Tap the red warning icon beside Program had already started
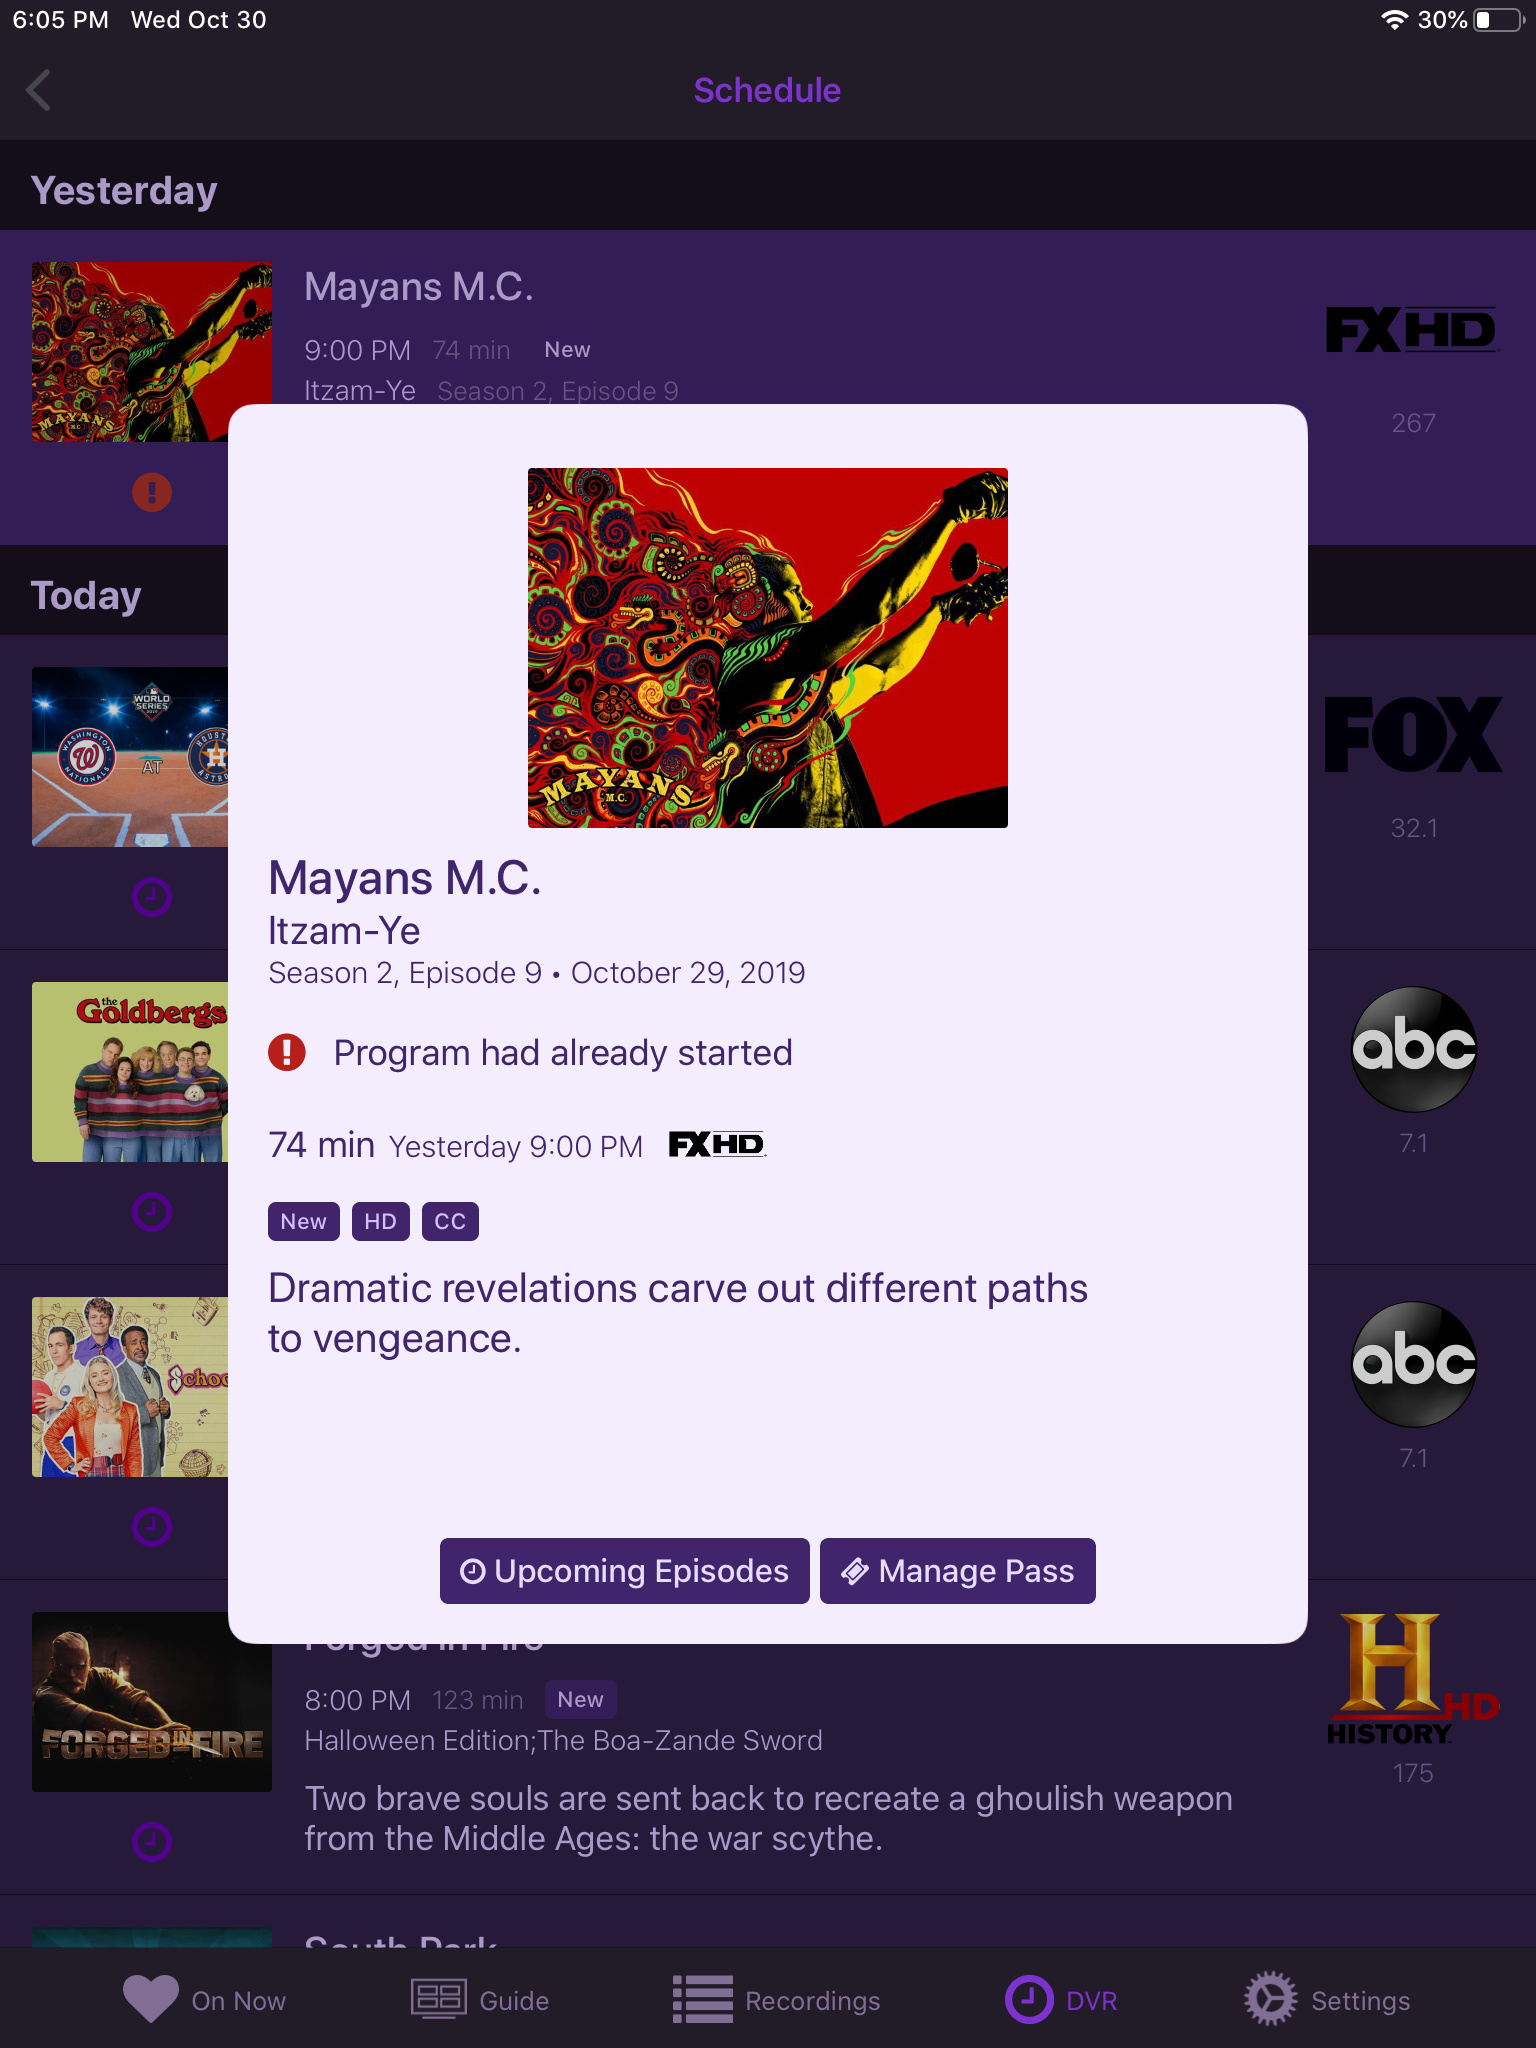The width and height of the screenshot is (1536, 2048). click(287, 1052)
